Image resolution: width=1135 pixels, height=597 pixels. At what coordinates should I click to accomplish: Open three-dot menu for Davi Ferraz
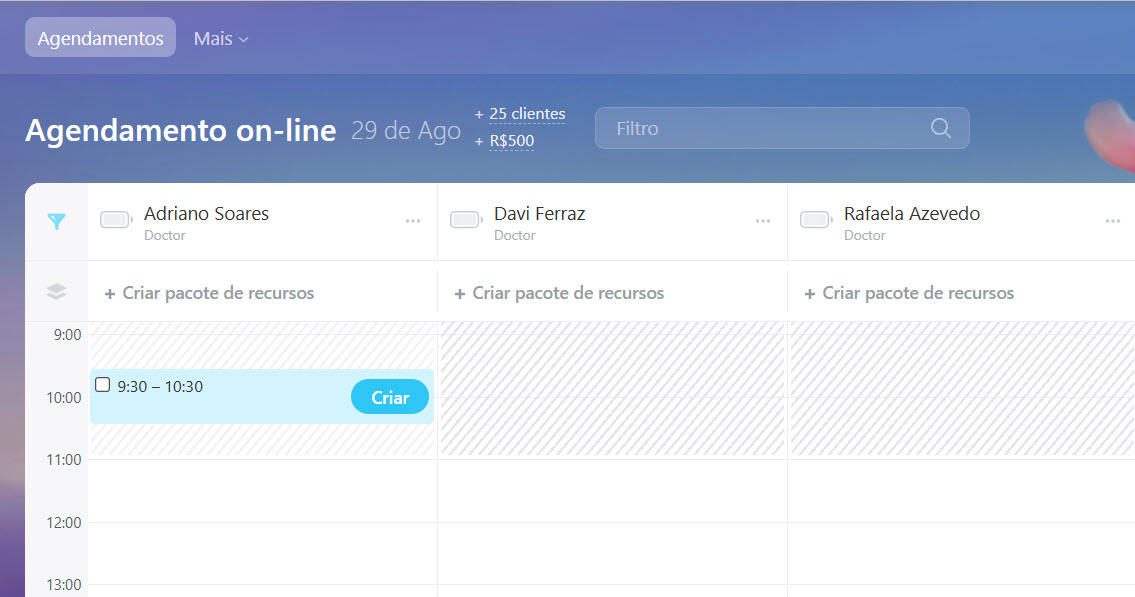[763, 221]
